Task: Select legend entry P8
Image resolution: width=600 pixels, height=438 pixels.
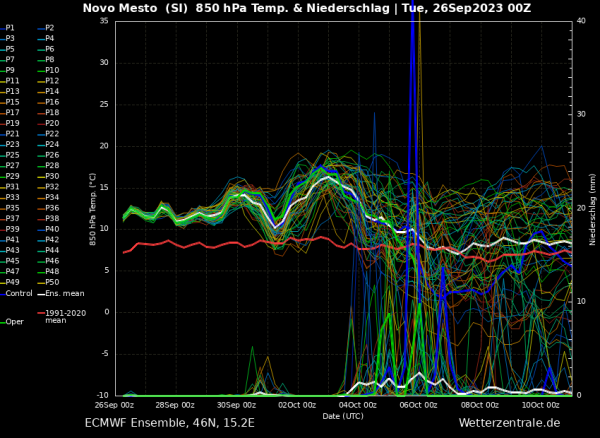Action: click(x=46, y=60)
